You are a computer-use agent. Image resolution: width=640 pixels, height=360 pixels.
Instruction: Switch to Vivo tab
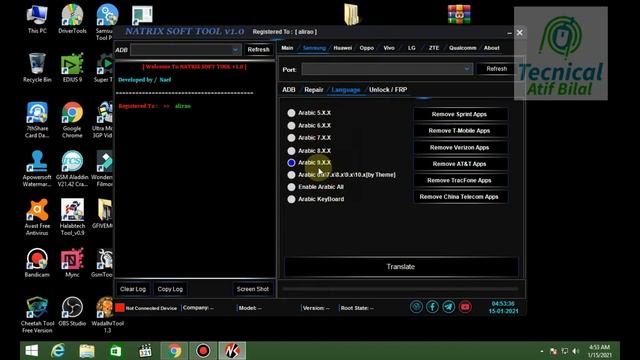pyautogui.click(x=389, y=48)
